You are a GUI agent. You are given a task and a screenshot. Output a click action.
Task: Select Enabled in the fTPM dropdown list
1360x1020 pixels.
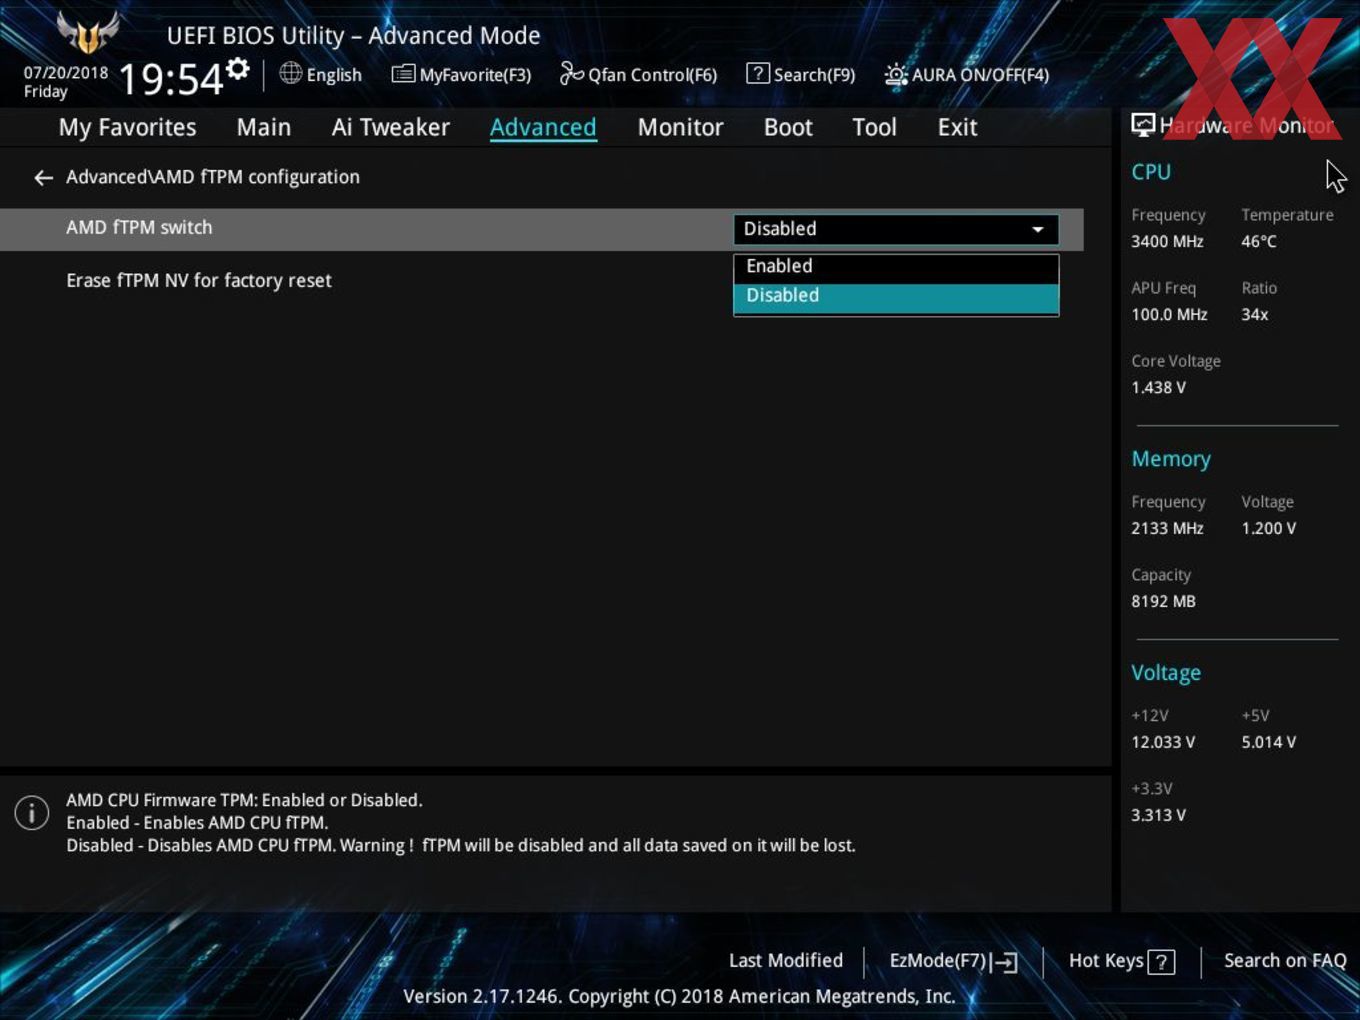pyautogui.click(x=896, y=267)
